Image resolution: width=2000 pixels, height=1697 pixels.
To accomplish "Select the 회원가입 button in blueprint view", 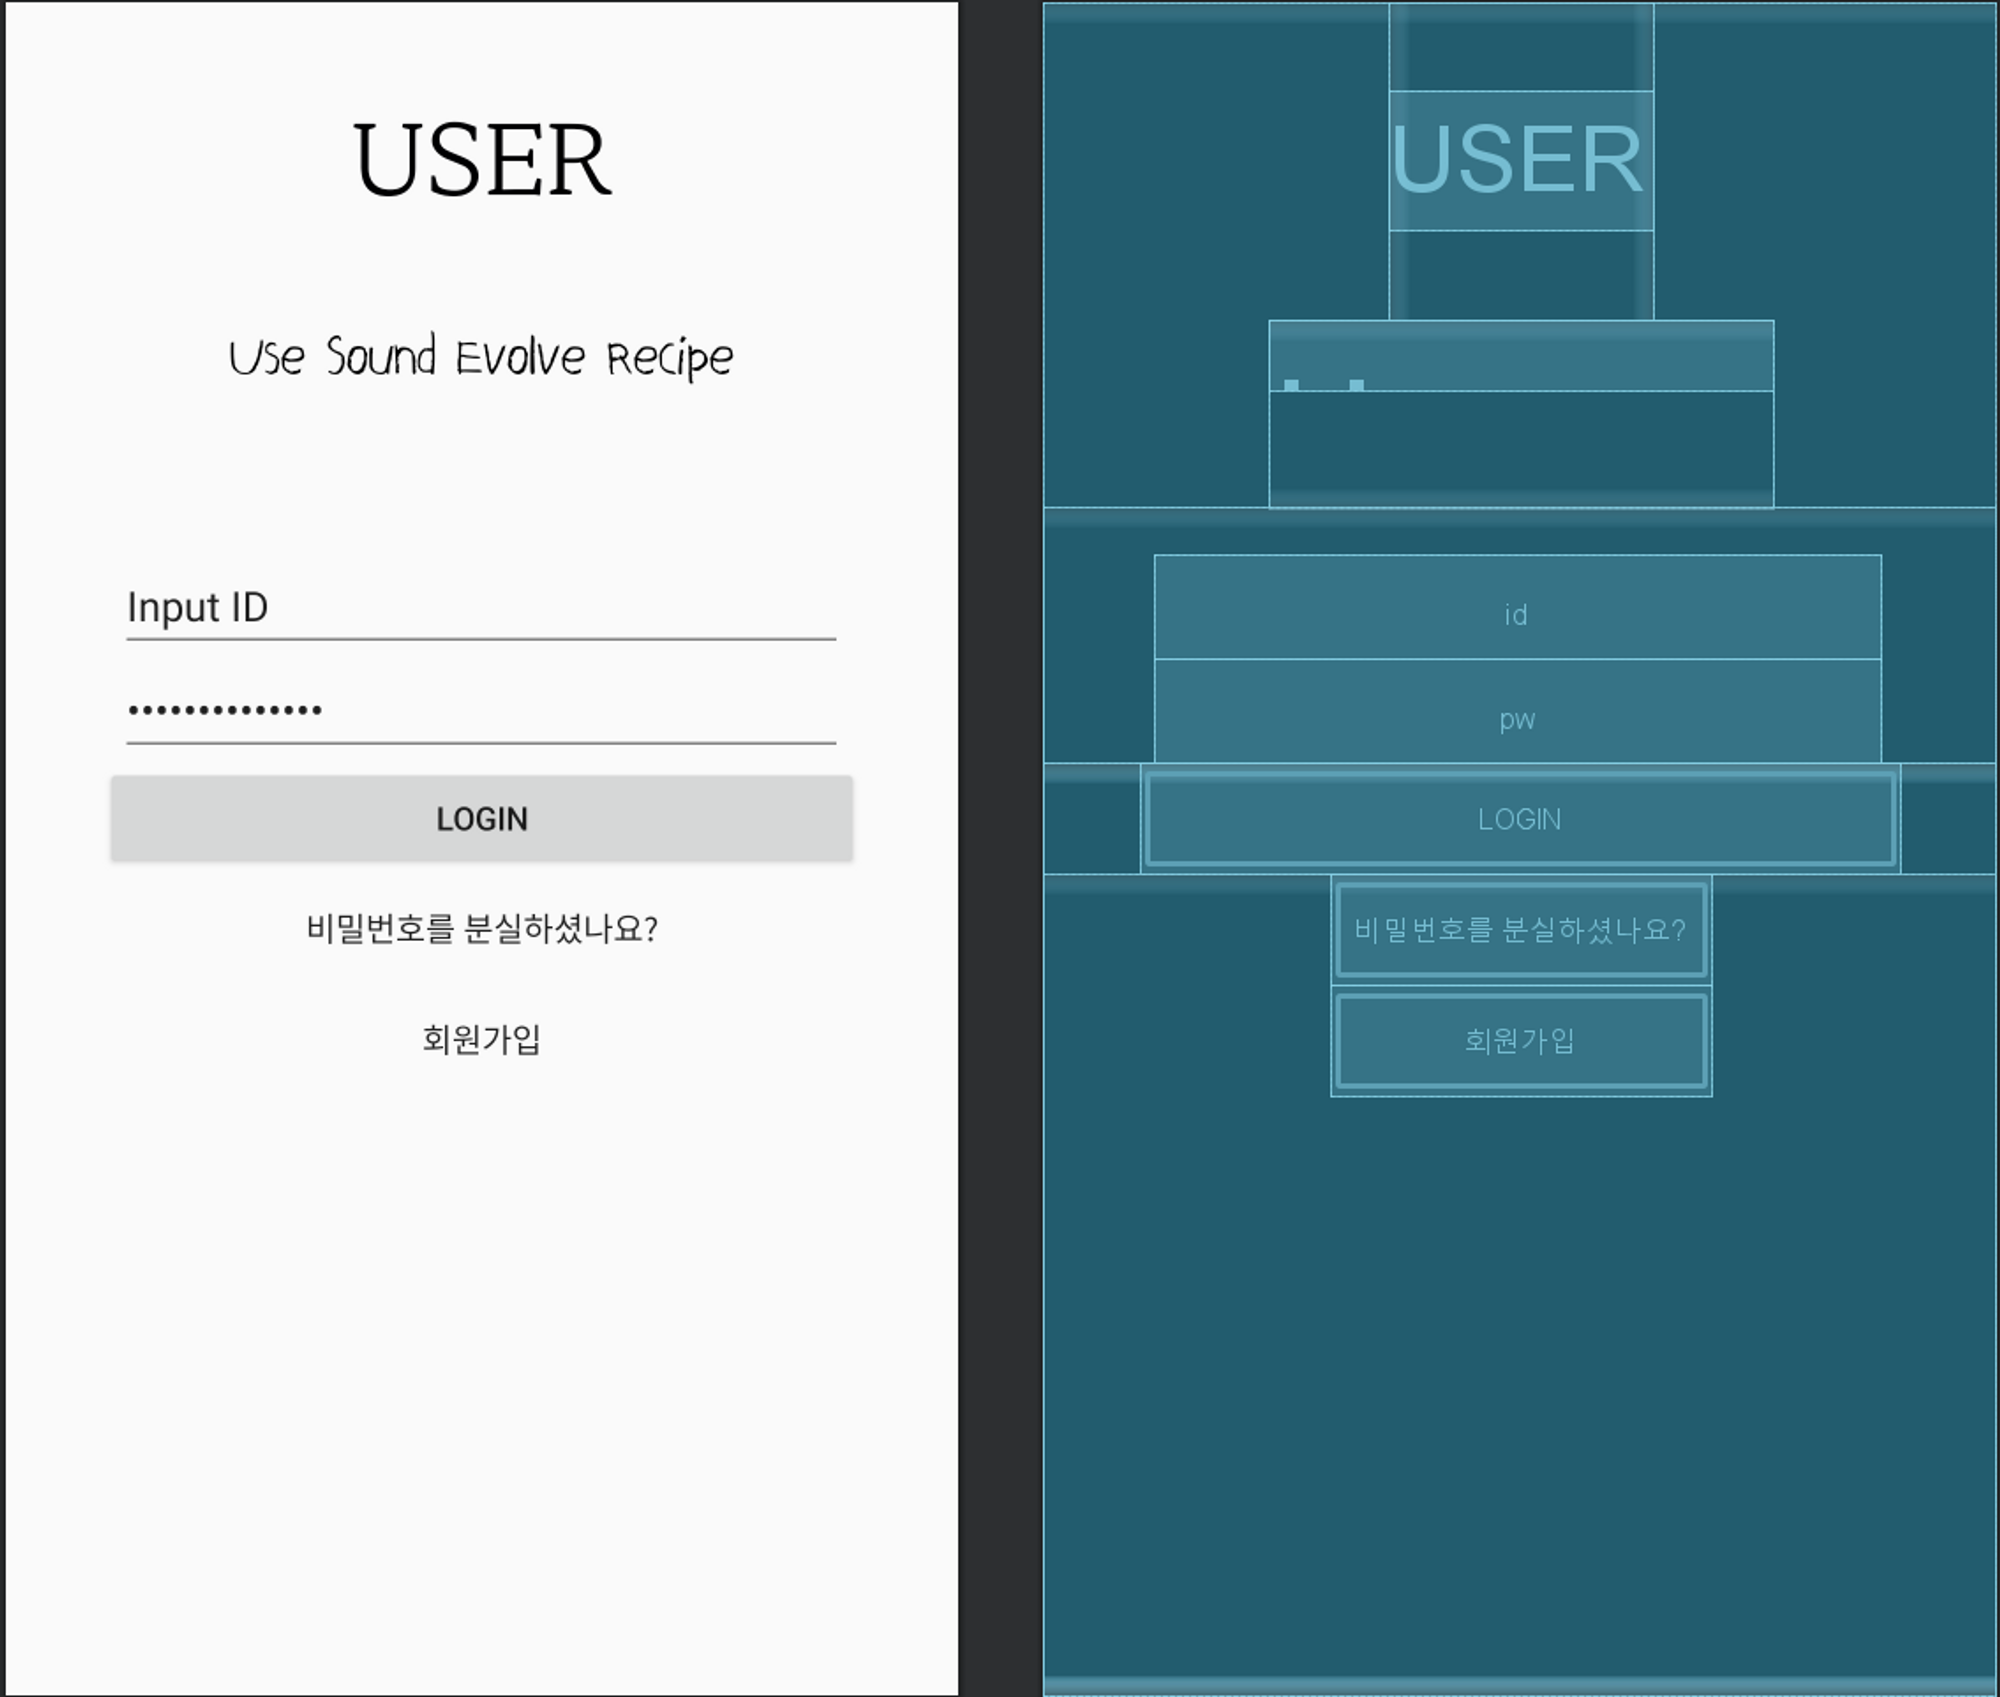I will click(x=1520, y=1041).
